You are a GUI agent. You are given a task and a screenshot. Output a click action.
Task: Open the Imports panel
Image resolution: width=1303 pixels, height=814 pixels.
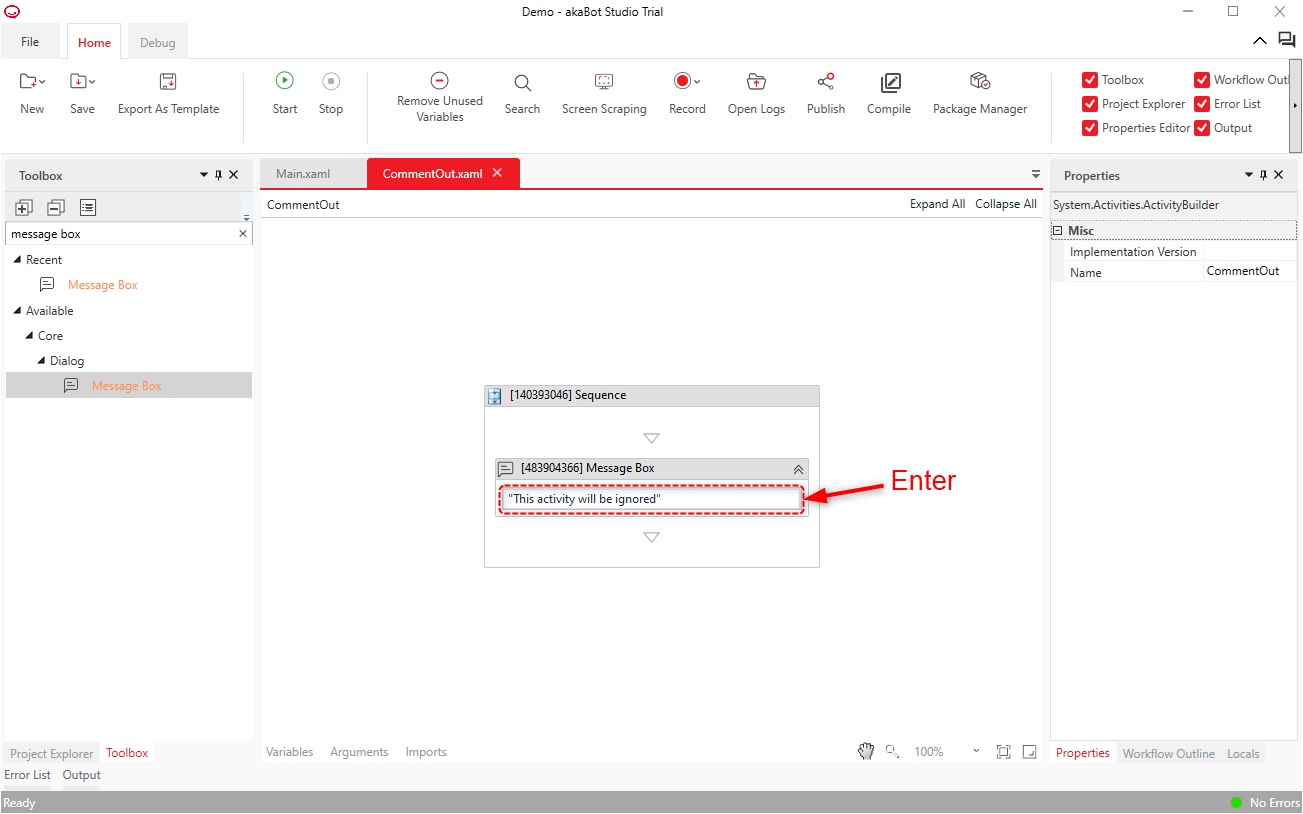426,752
